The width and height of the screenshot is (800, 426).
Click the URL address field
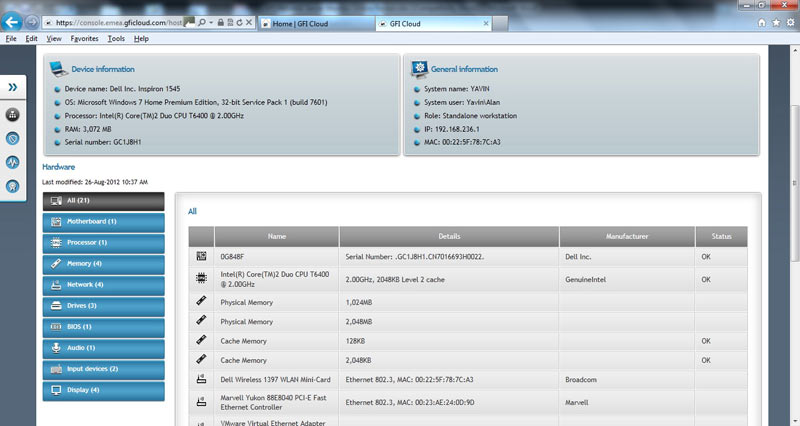point(118,22)
